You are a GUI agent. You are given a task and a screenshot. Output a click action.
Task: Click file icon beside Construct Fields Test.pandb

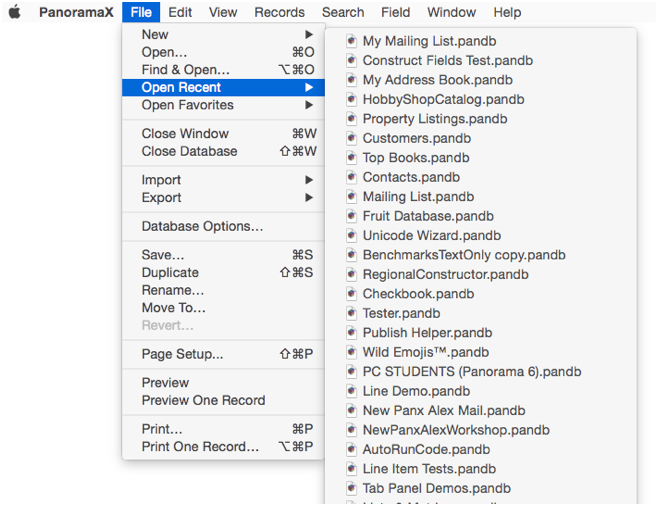point(351,60)
